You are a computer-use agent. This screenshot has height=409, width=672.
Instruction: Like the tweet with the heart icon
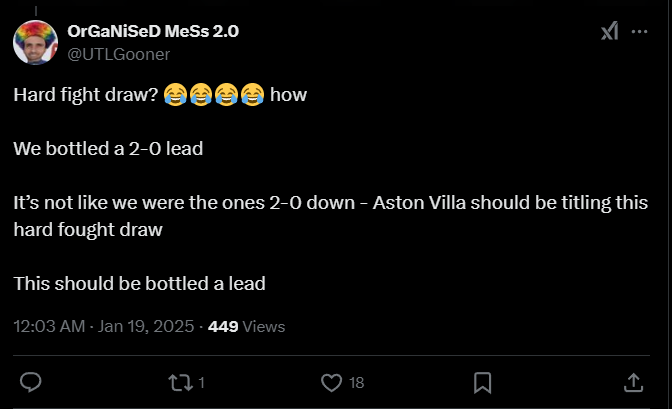331,382
